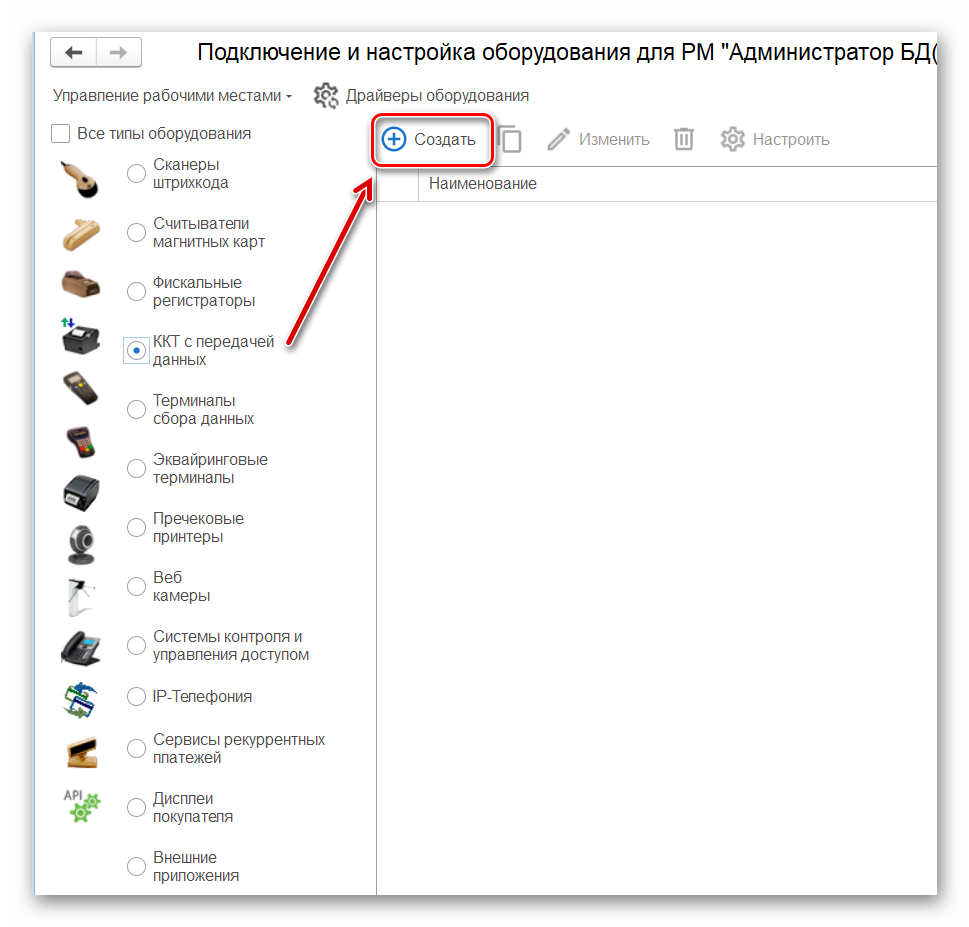
Task: Choose the 'Фискальные регистраторы' radio option
Action: point(136,292)
